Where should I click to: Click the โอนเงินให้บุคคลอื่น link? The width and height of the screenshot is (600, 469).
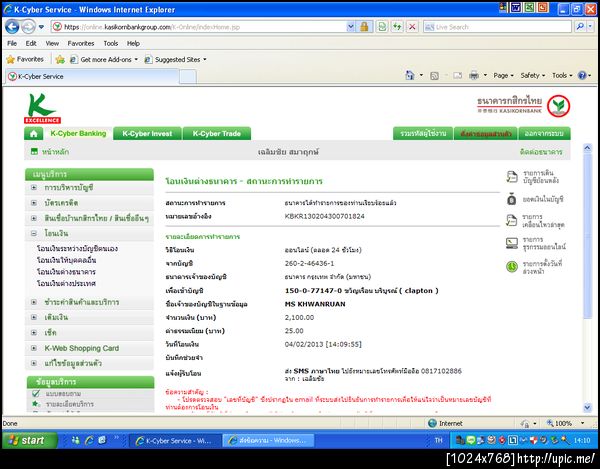(x=67, y=260)
